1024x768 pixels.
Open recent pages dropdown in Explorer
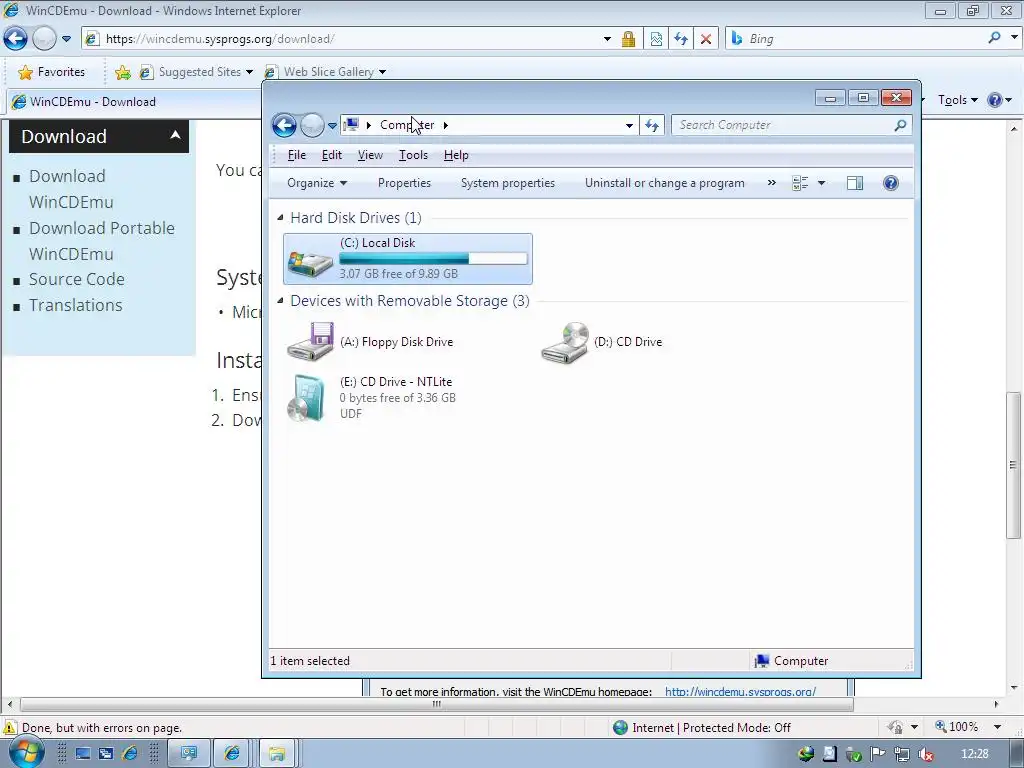point(332,125)
